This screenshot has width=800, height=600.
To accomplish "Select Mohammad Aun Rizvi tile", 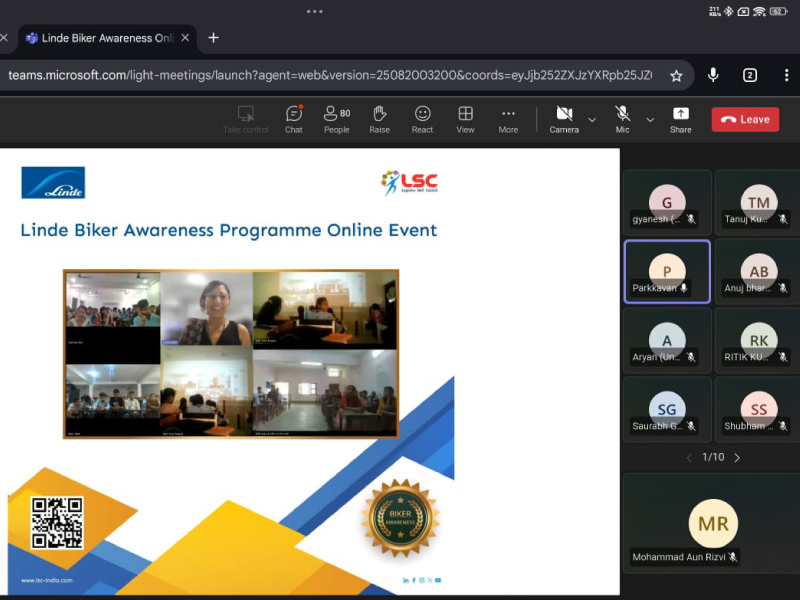I will [712, 523].
